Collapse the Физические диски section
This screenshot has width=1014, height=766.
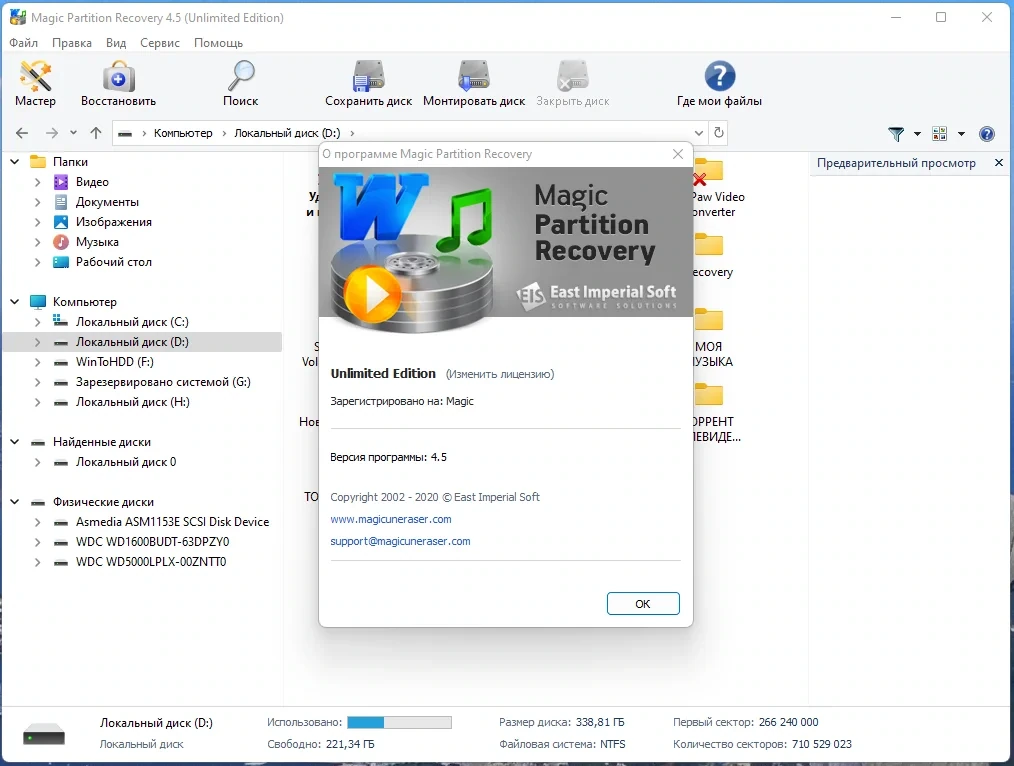click(x=15, y=502)
